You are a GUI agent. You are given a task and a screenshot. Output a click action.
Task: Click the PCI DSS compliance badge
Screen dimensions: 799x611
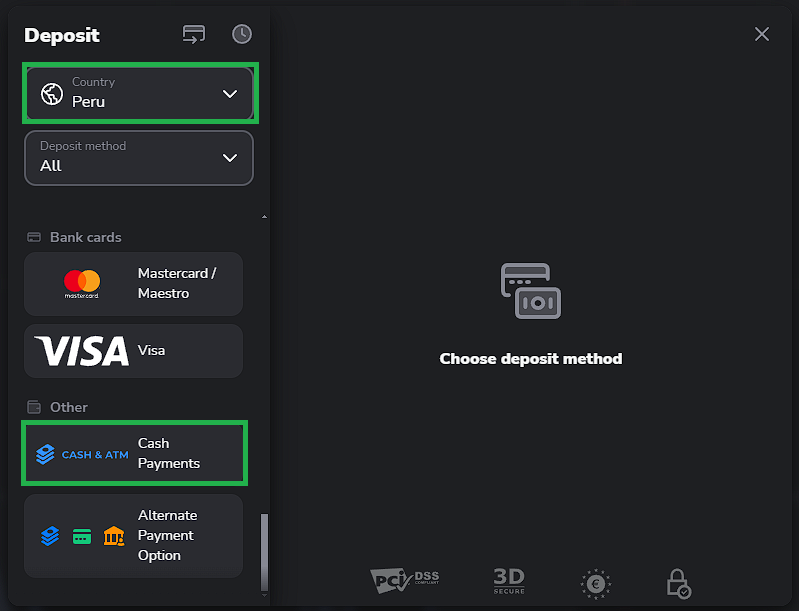tap(404, 580)
